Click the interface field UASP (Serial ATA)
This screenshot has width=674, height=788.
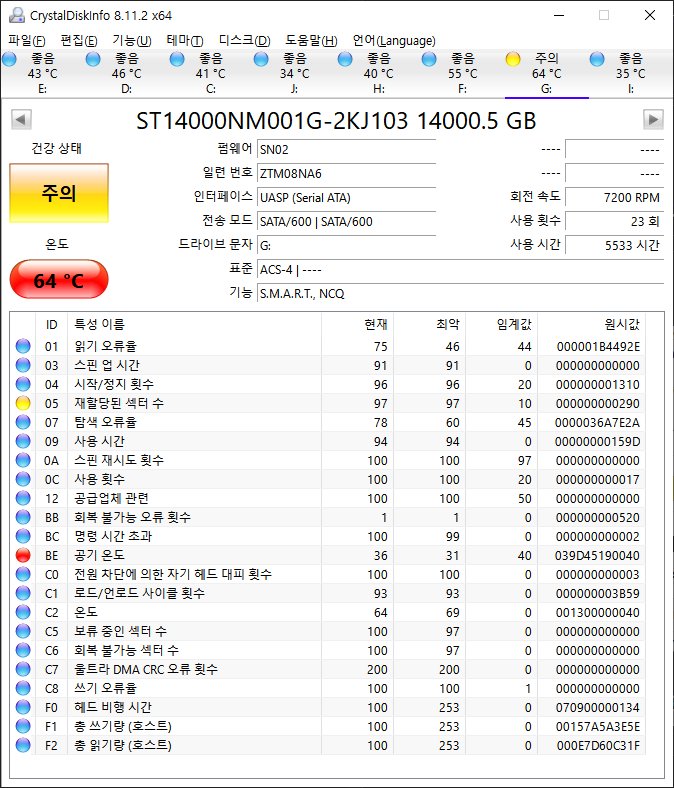[x=346, y=198]
